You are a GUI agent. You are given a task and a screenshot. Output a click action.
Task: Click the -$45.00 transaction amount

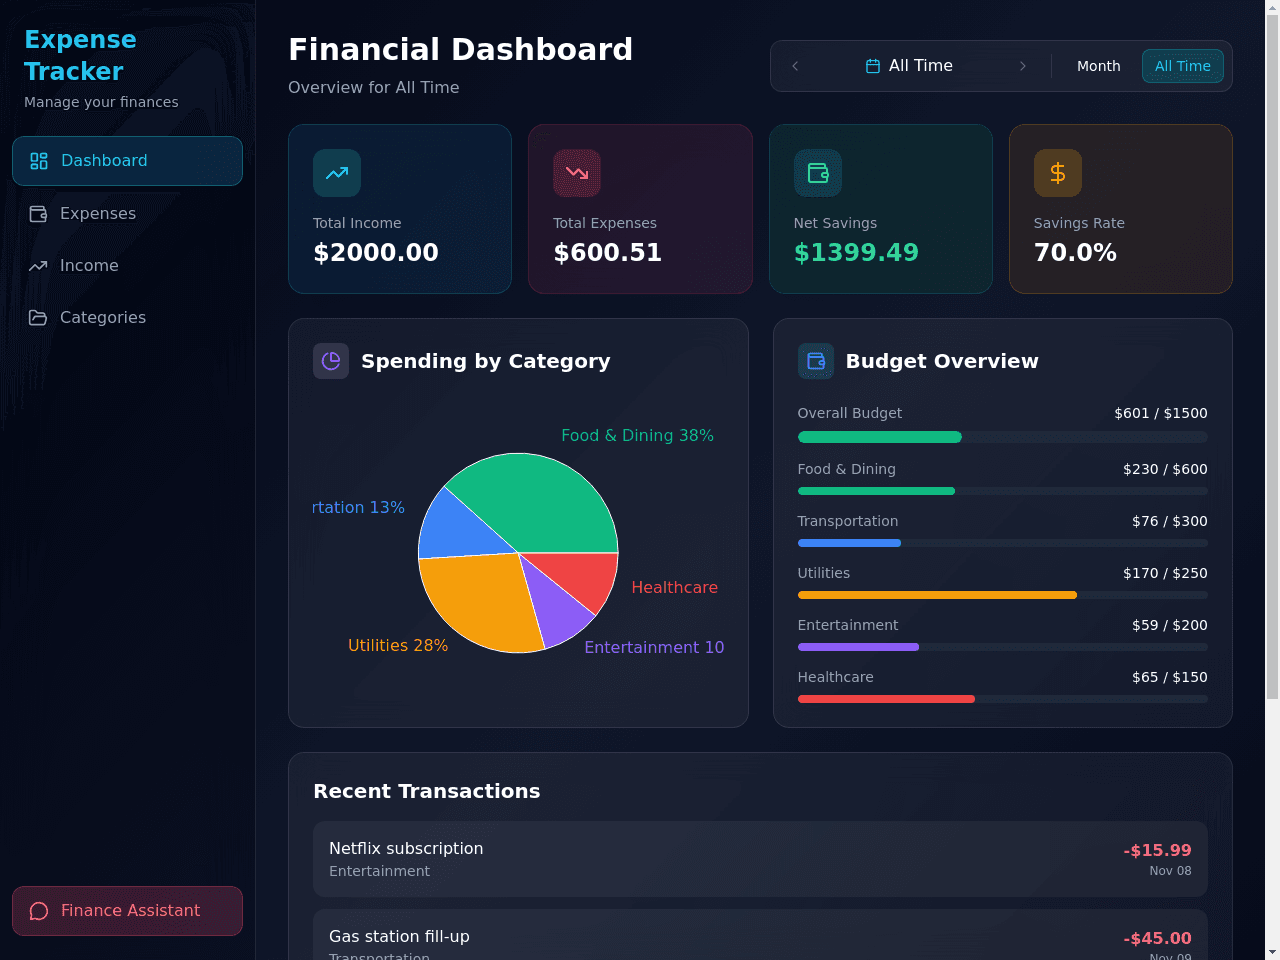(1157, 938)
